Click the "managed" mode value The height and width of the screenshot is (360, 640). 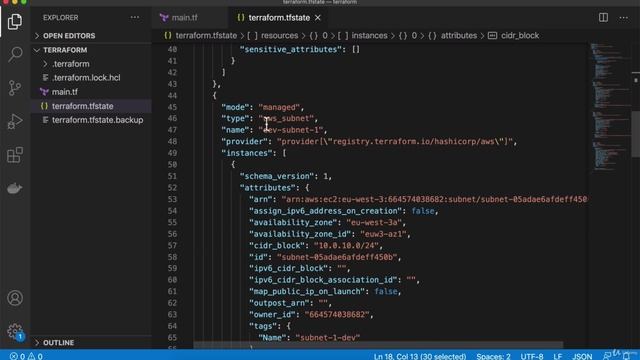279,107
